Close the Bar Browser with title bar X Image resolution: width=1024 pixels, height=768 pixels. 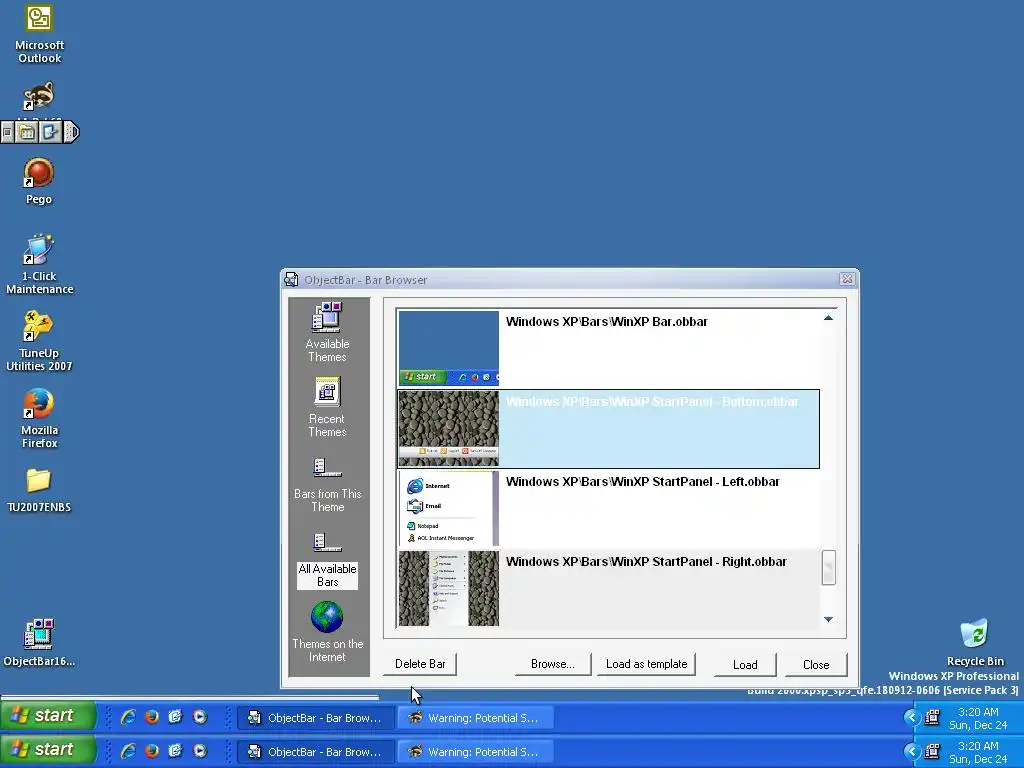pos(847,279)
